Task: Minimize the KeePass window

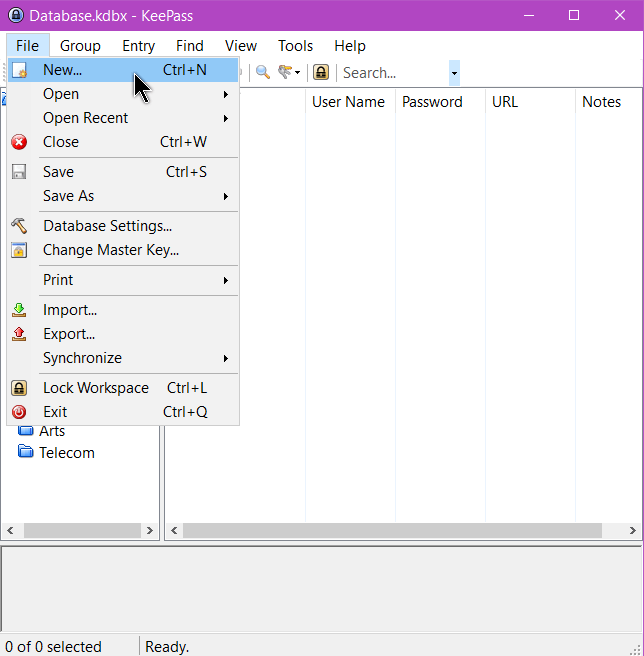Action: [529, 15]
